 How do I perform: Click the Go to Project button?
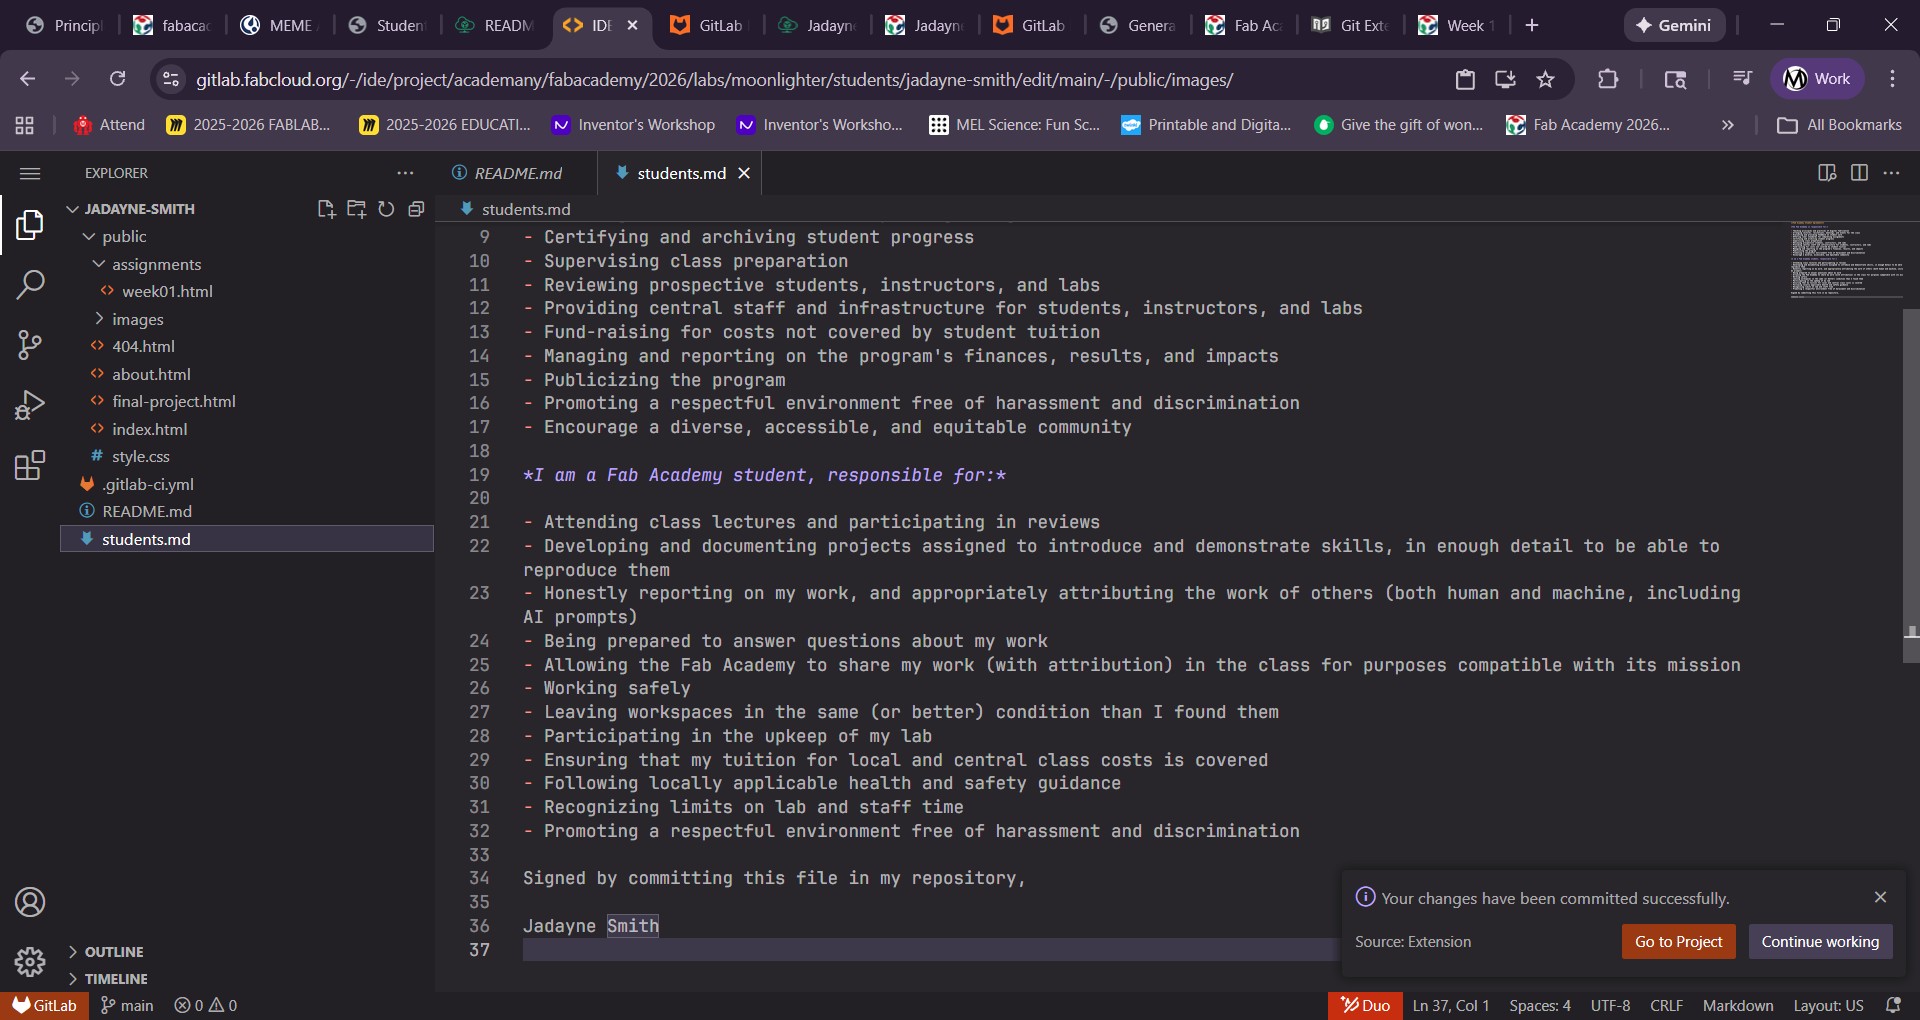pyautogui.click(x=1678, y=941)
